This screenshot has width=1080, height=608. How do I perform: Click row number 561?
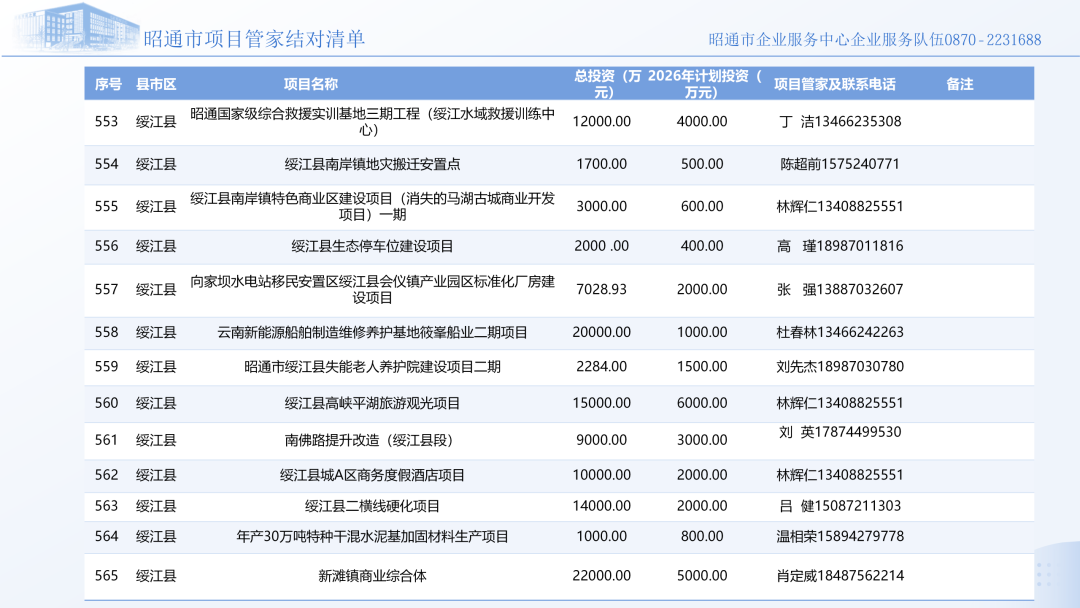coord(107,440)
